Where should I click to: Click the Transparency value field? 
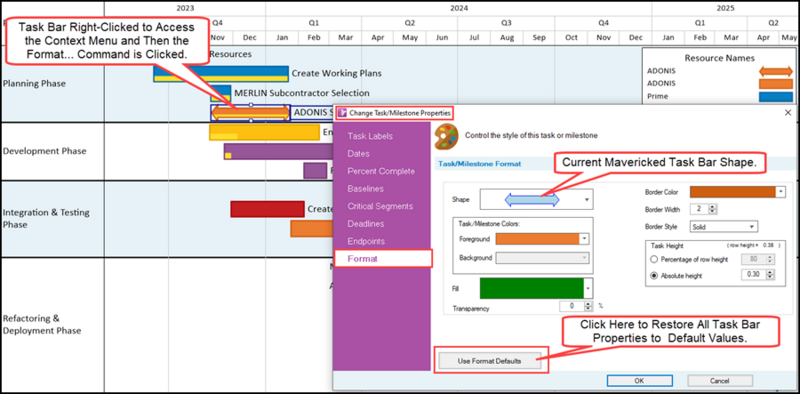point(571,306)
